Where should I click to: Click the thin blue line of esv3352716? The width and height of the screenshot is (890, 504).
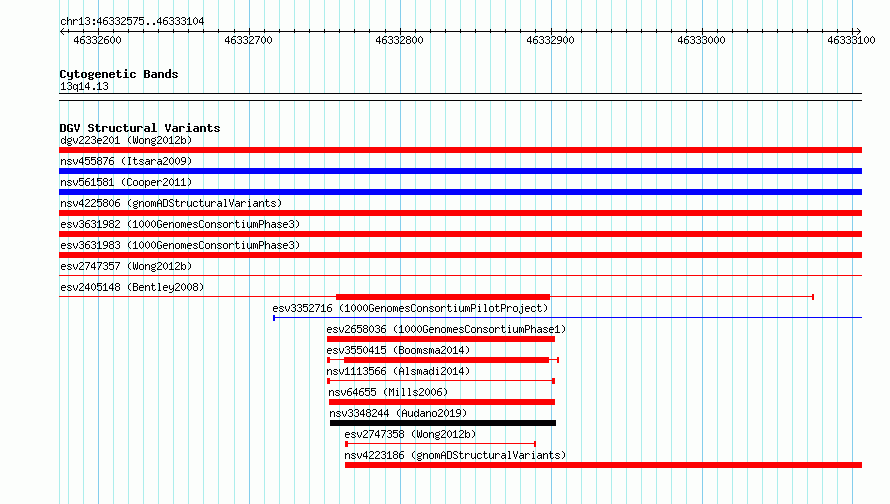[568, 318]
